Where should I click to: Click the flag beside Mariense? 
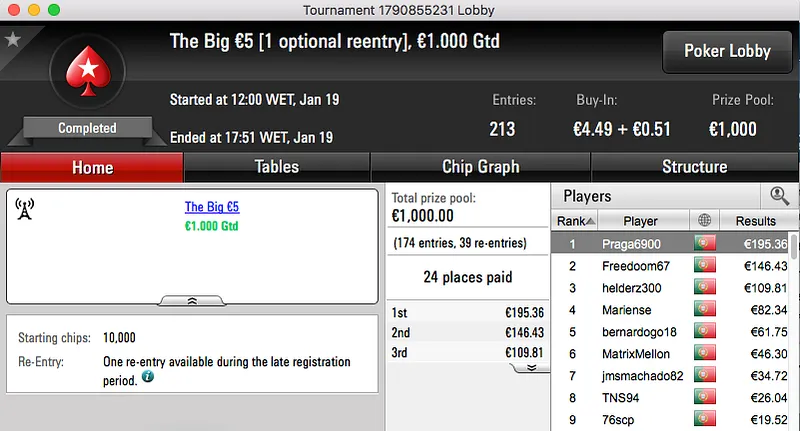pos(704,310)
